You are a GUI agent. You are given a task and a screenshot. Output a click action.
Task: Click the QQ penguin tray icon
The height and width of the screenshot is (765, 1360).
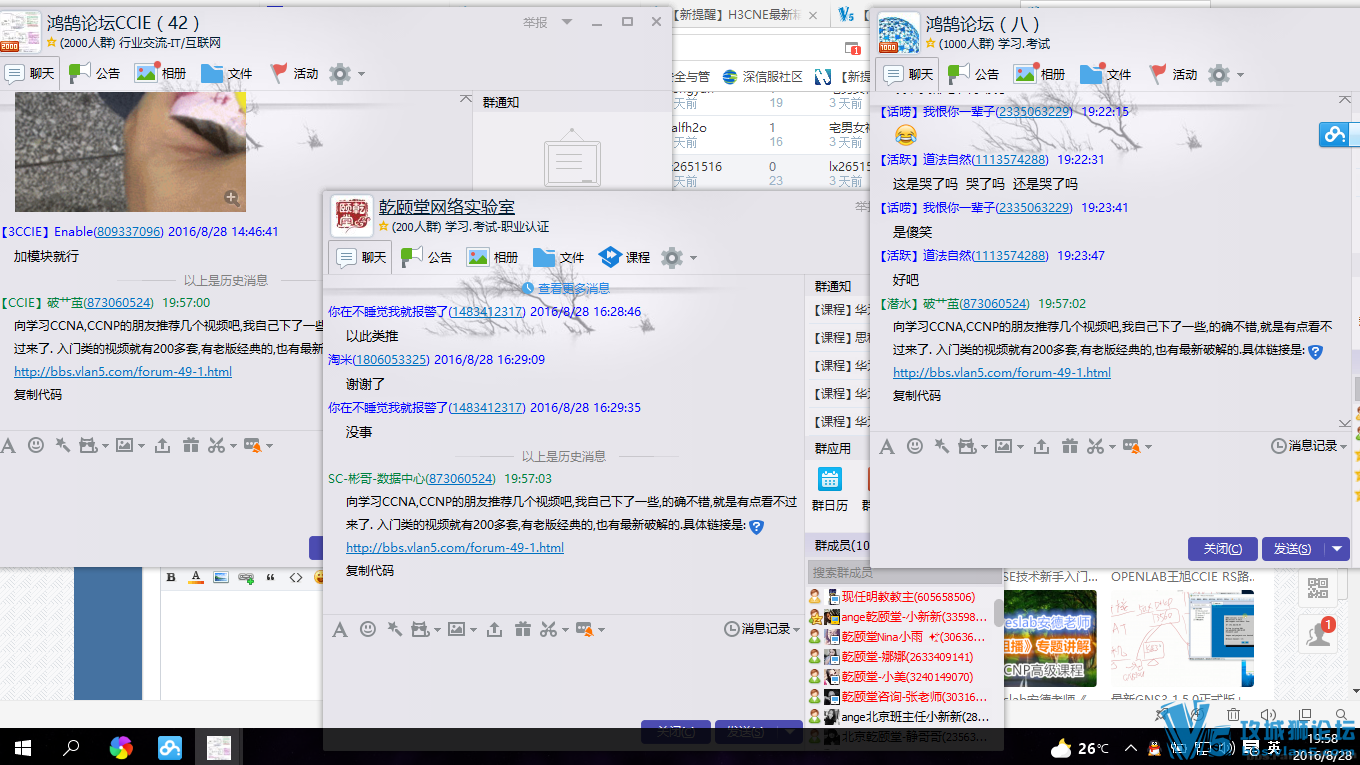tap(1153, 748)
